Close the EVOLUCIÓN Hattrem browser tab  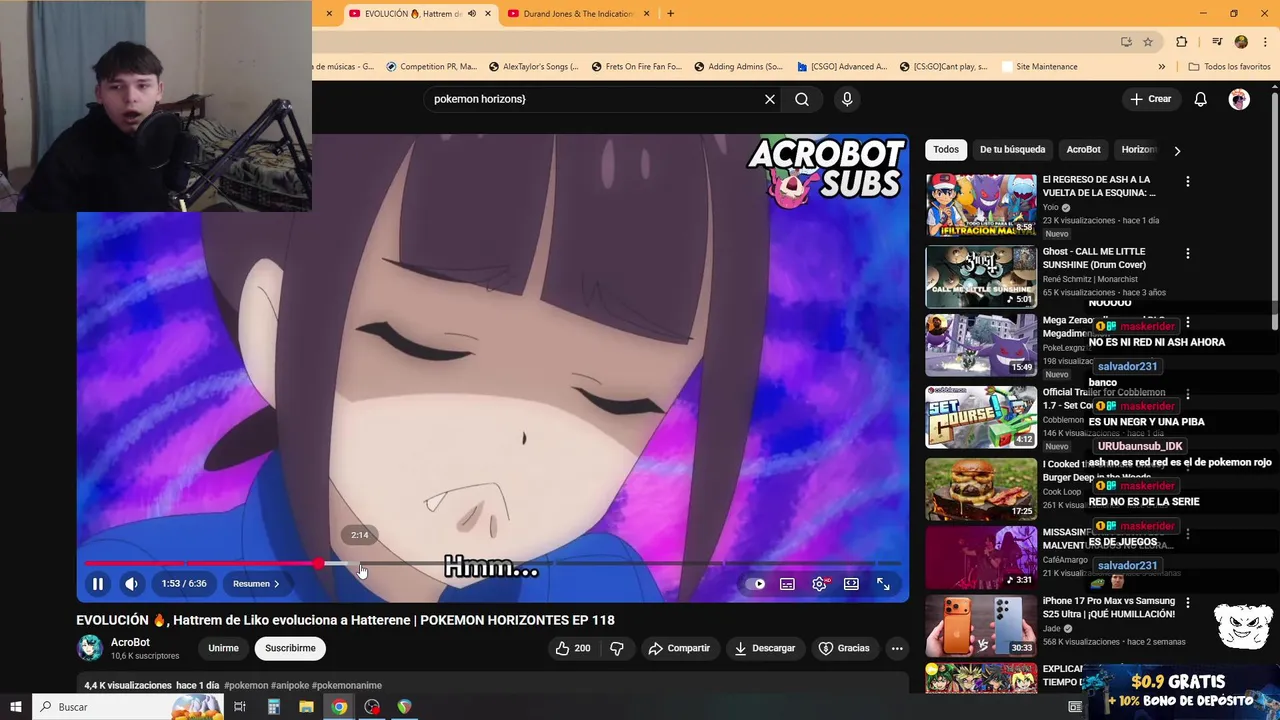click(x=488, y=14)
